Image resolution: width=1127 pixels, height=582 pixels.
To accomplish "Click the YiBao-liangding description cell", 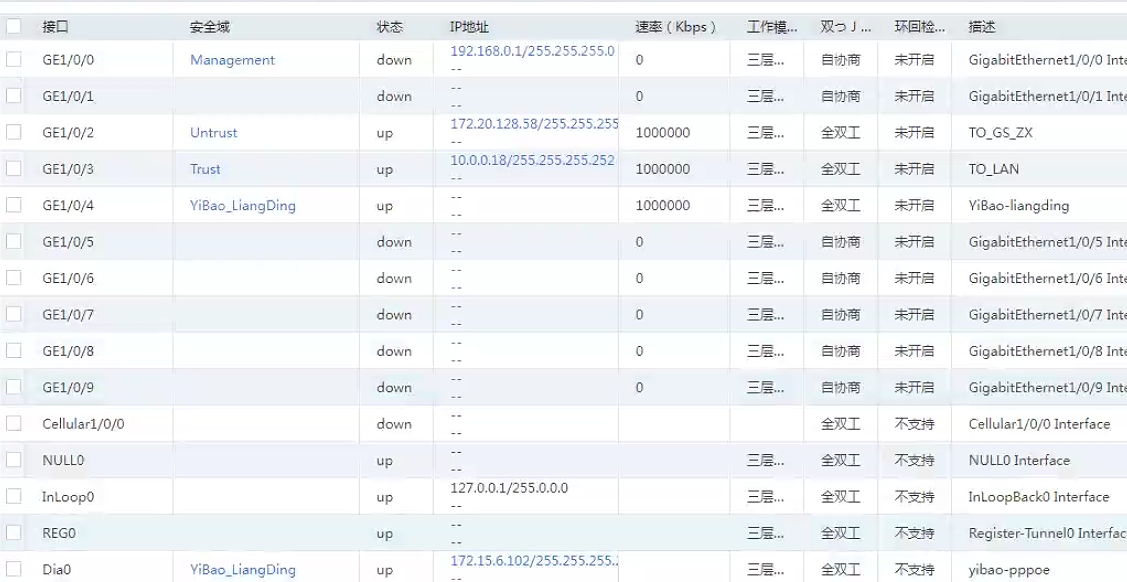I will click(1019, 205).
